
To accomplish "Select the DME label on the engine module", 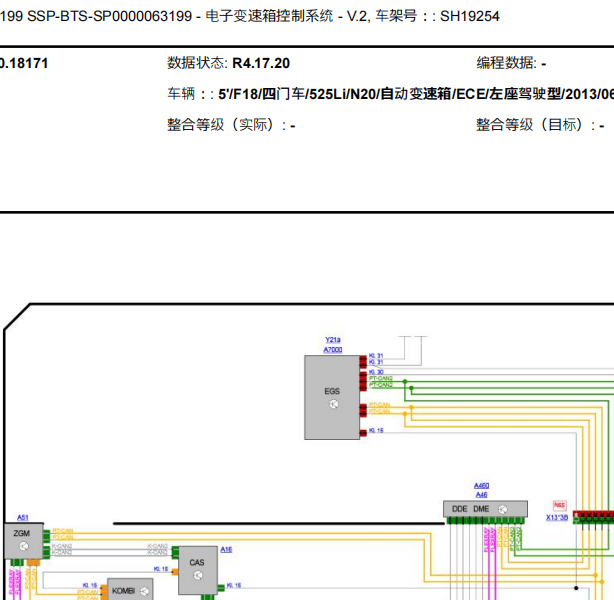I will pos(481,509).
